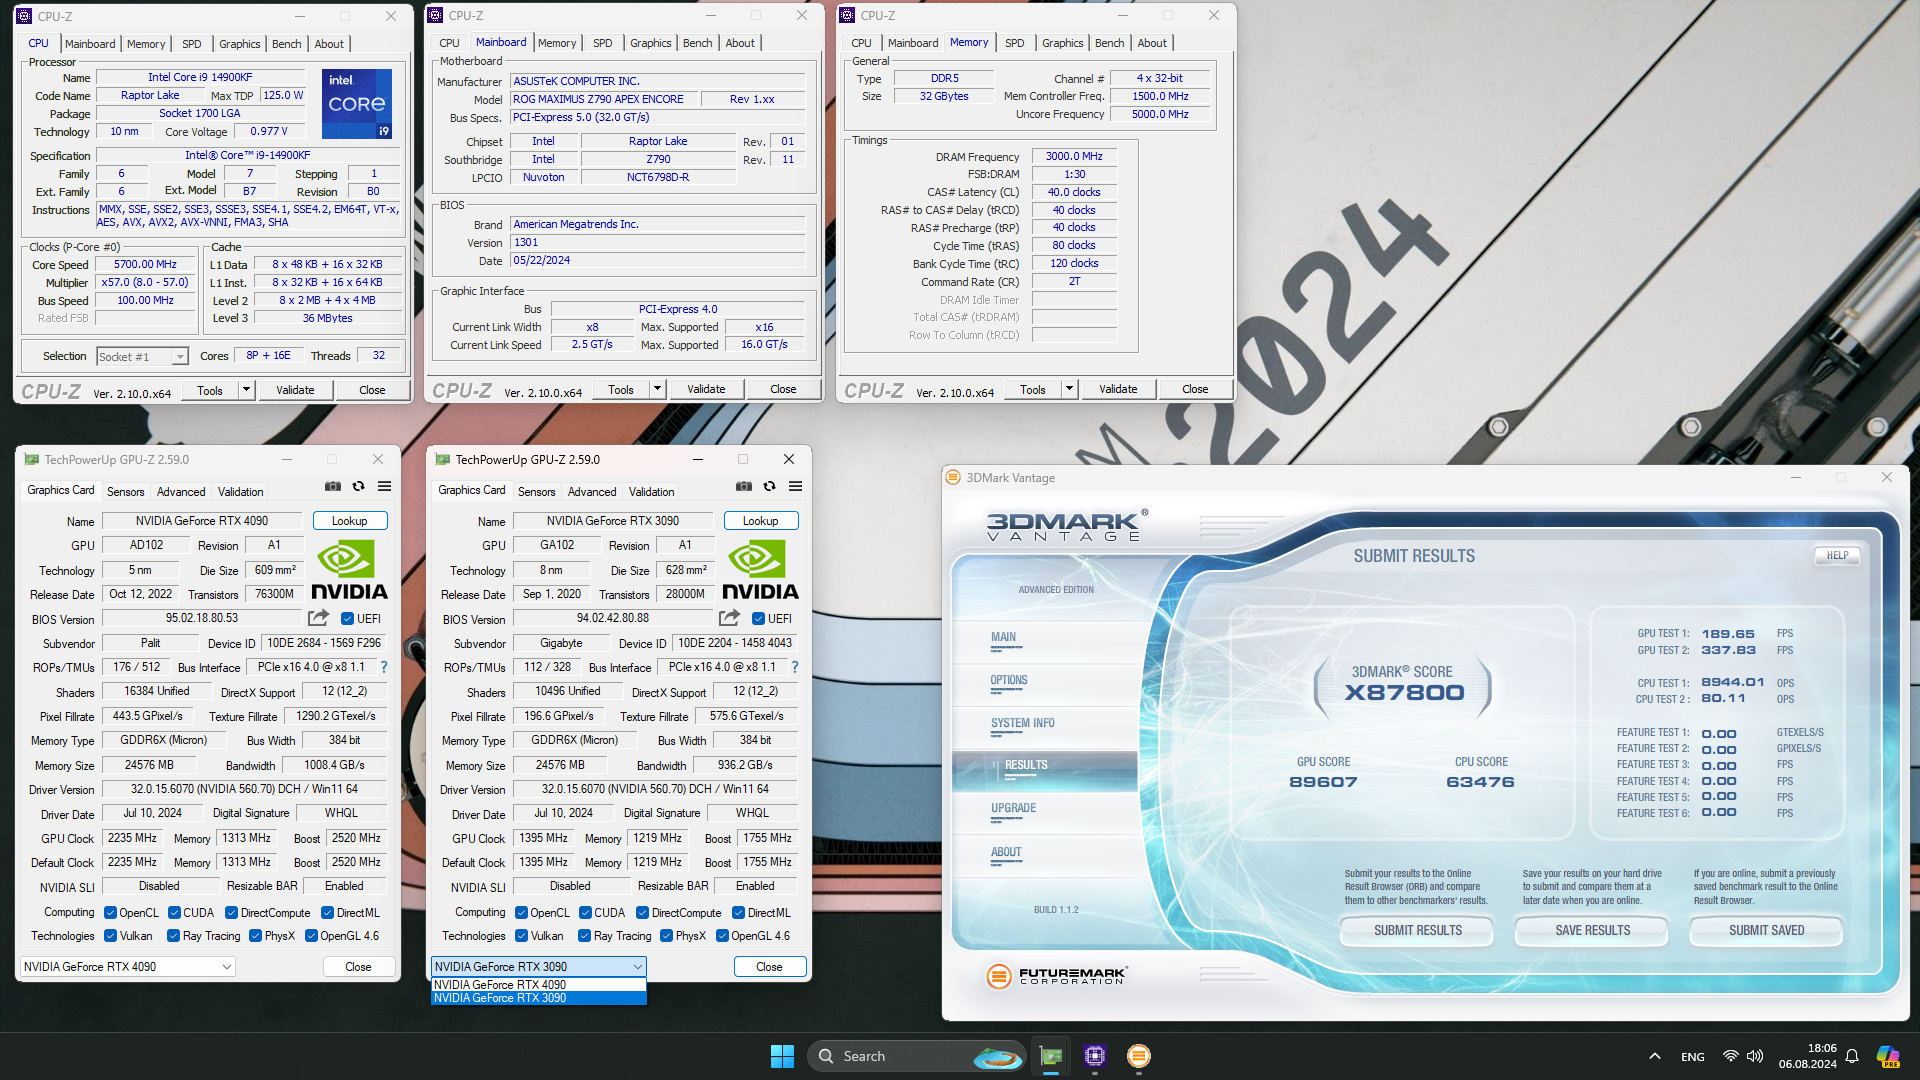Click the 3DMark Vantage title bar icon
The width and height of the screenshot is (1920, 1080).
(954, 478)
